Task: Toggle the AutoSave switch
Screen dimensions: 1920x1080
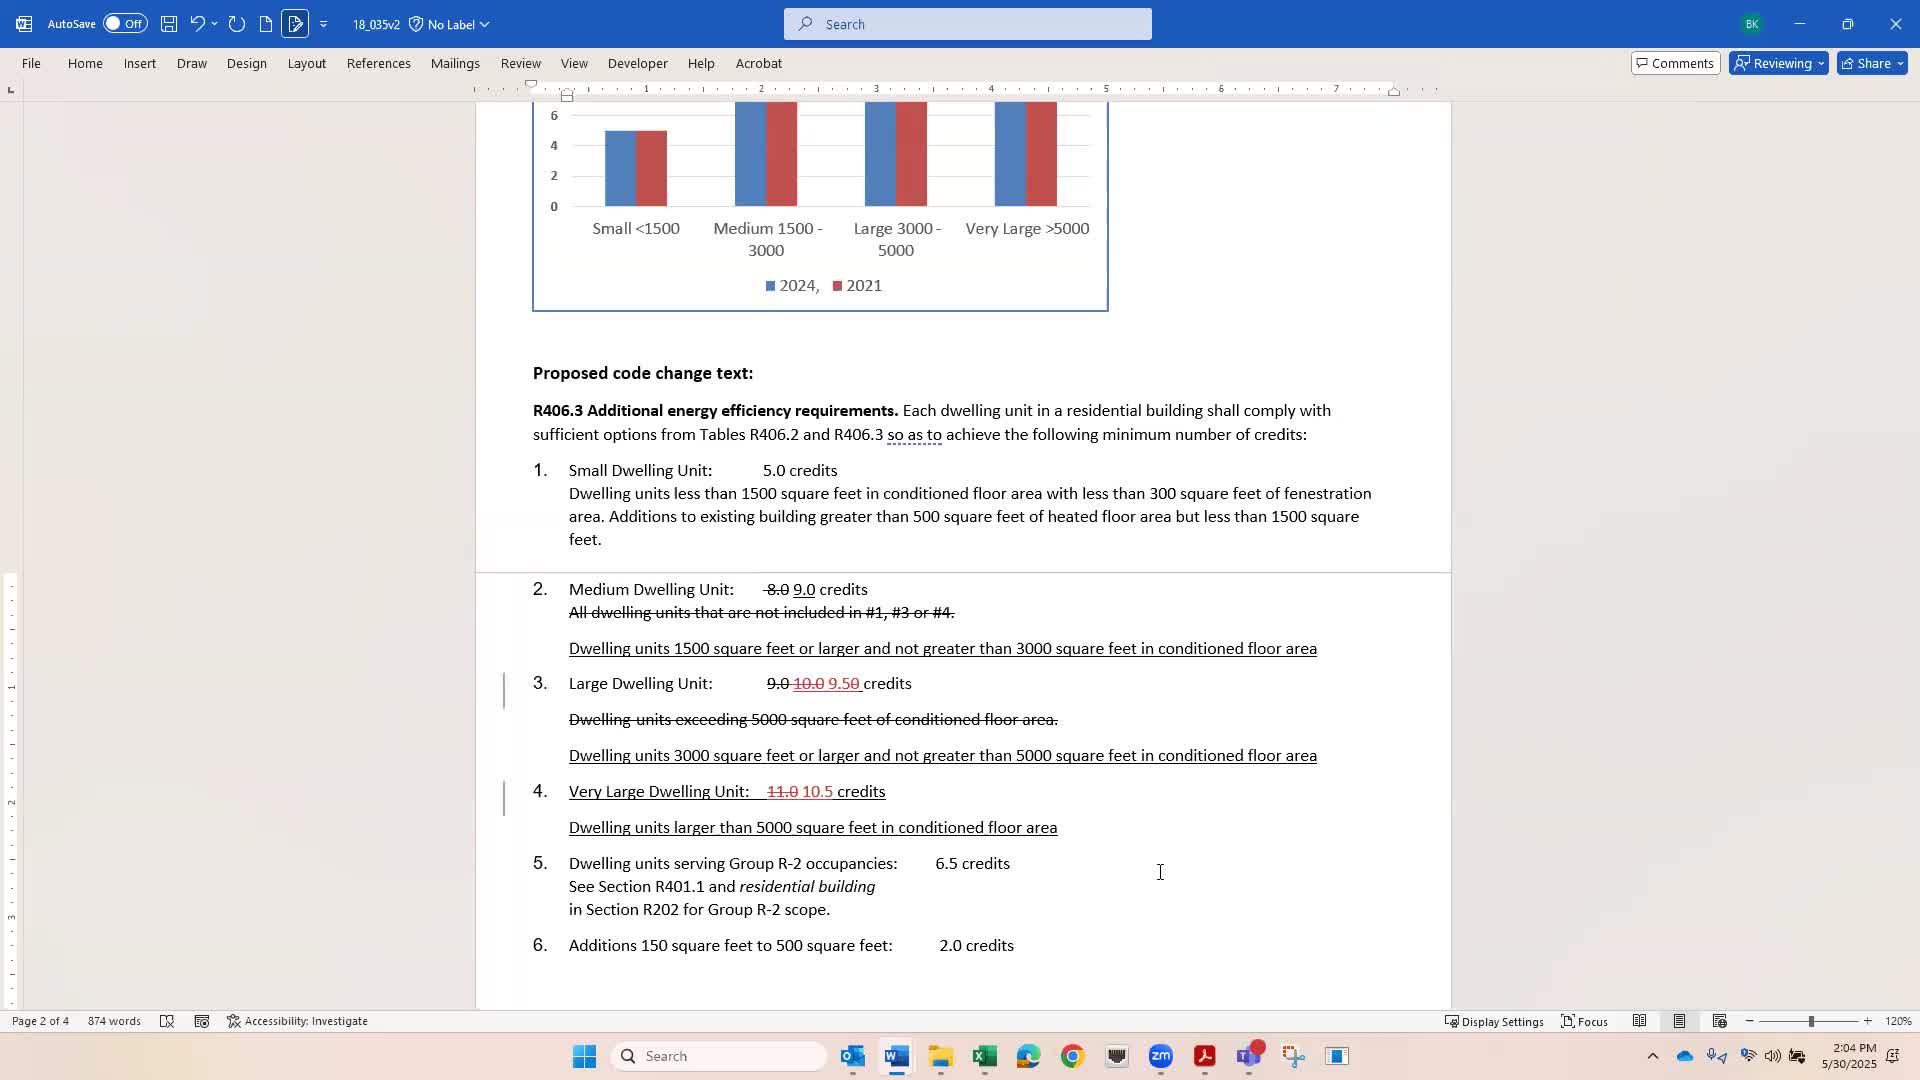Action: click(x=125, y=24)
